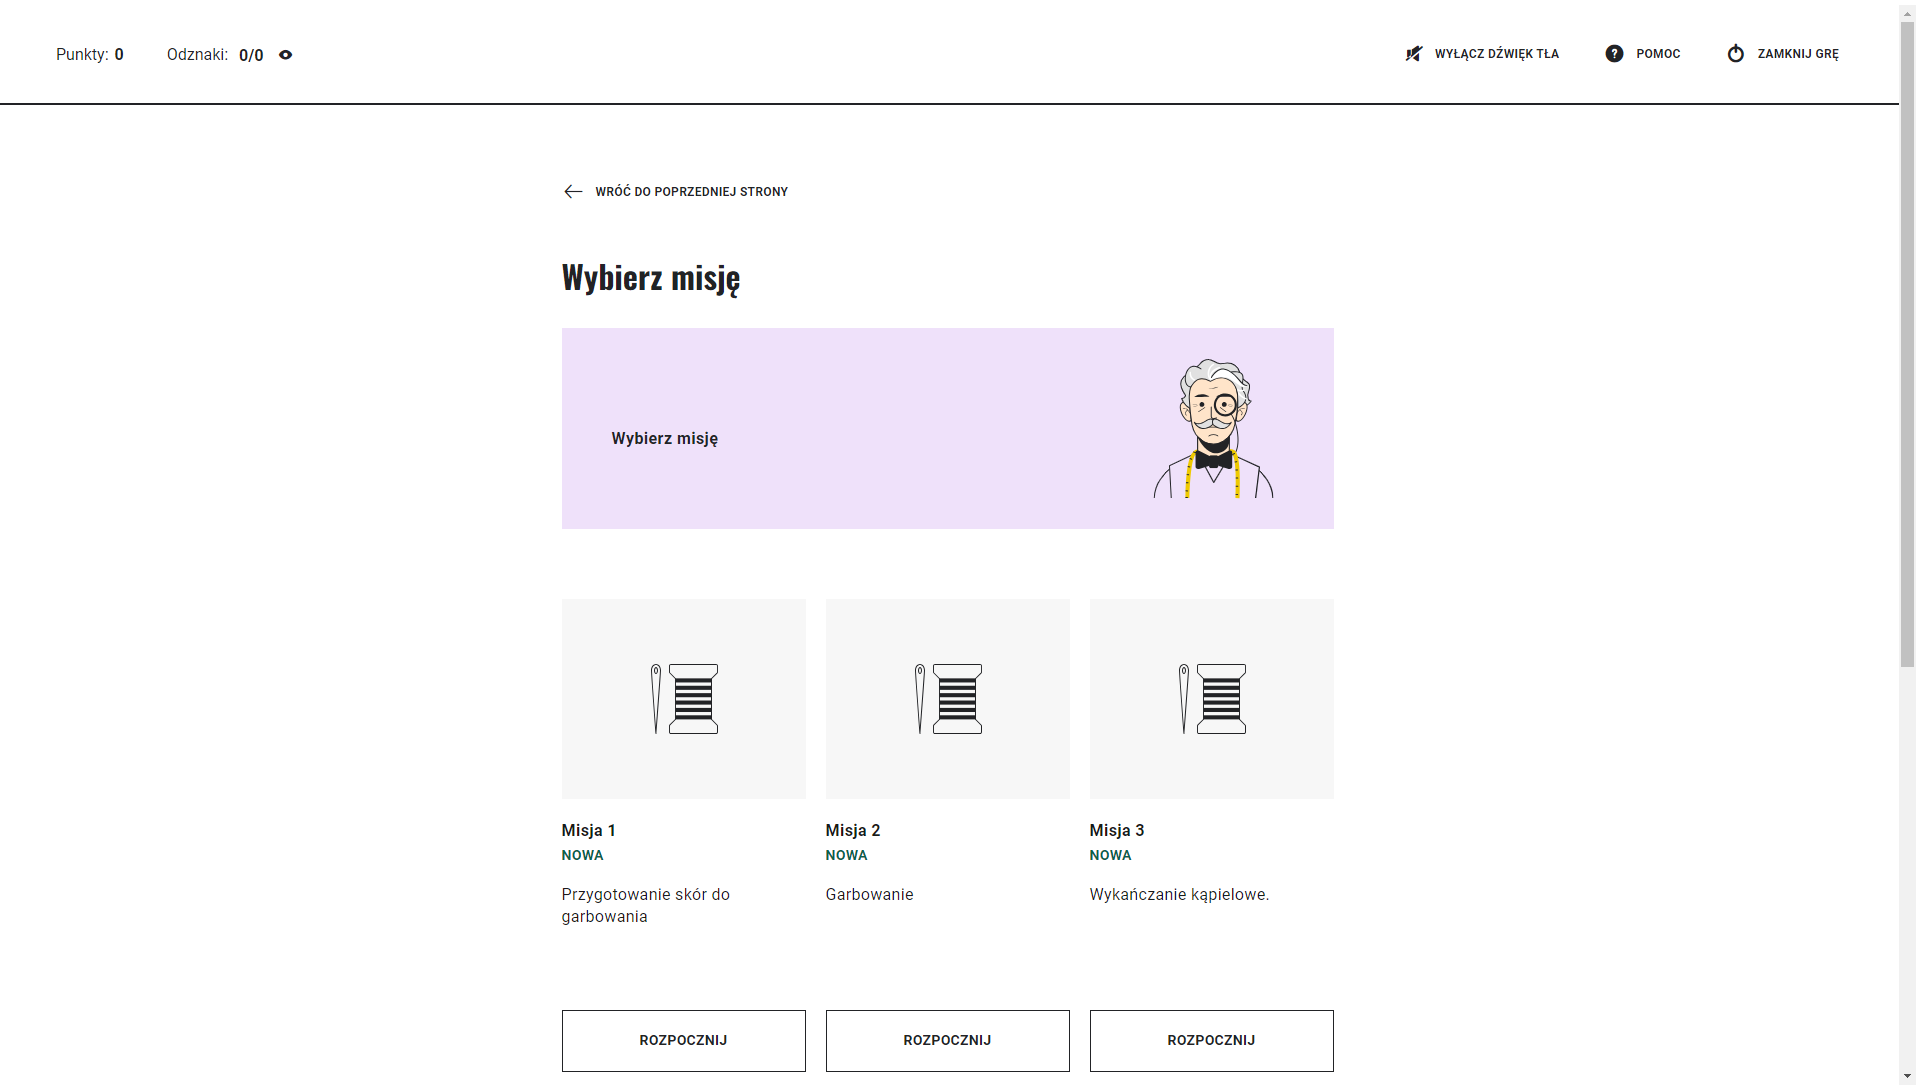Go back via Wróć do poprzedniej strony
This screenshot has width=1916, height=1085.
click(691, 192)
